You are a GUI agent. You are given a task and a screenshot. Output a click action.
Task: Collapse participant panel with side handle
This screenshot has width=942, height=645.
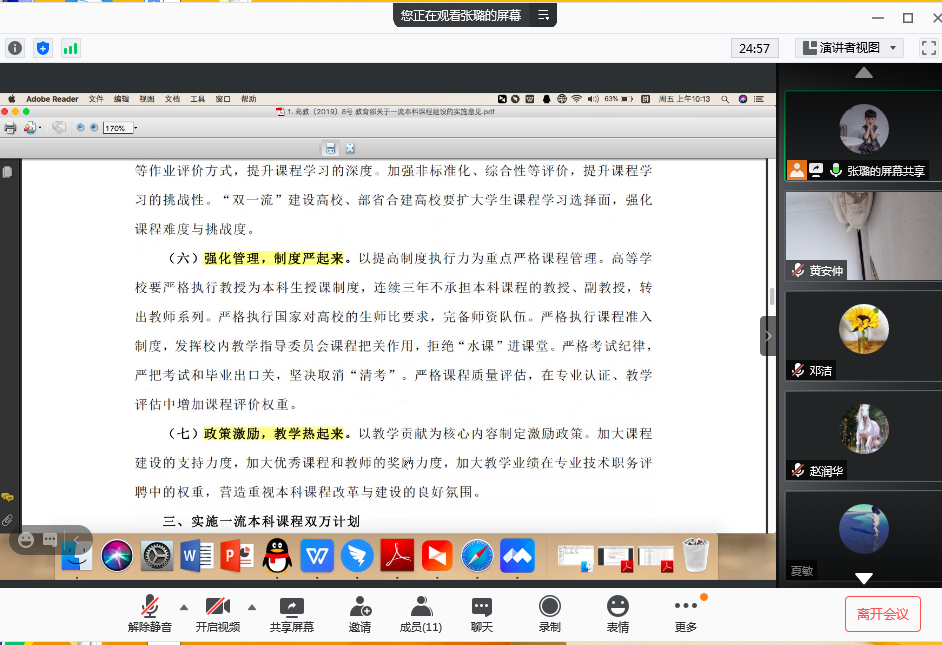coord(767,336)
